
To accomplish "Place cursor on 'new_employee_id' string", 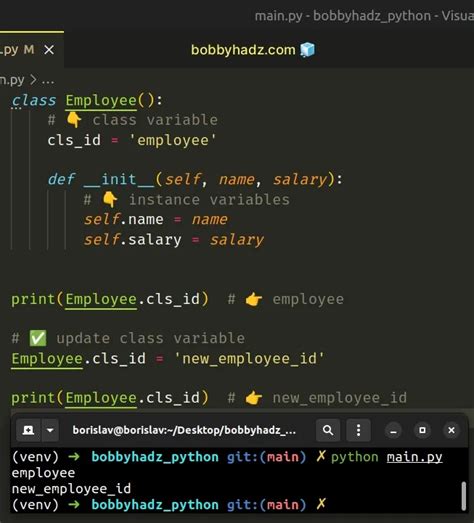I will click(249, 359).
